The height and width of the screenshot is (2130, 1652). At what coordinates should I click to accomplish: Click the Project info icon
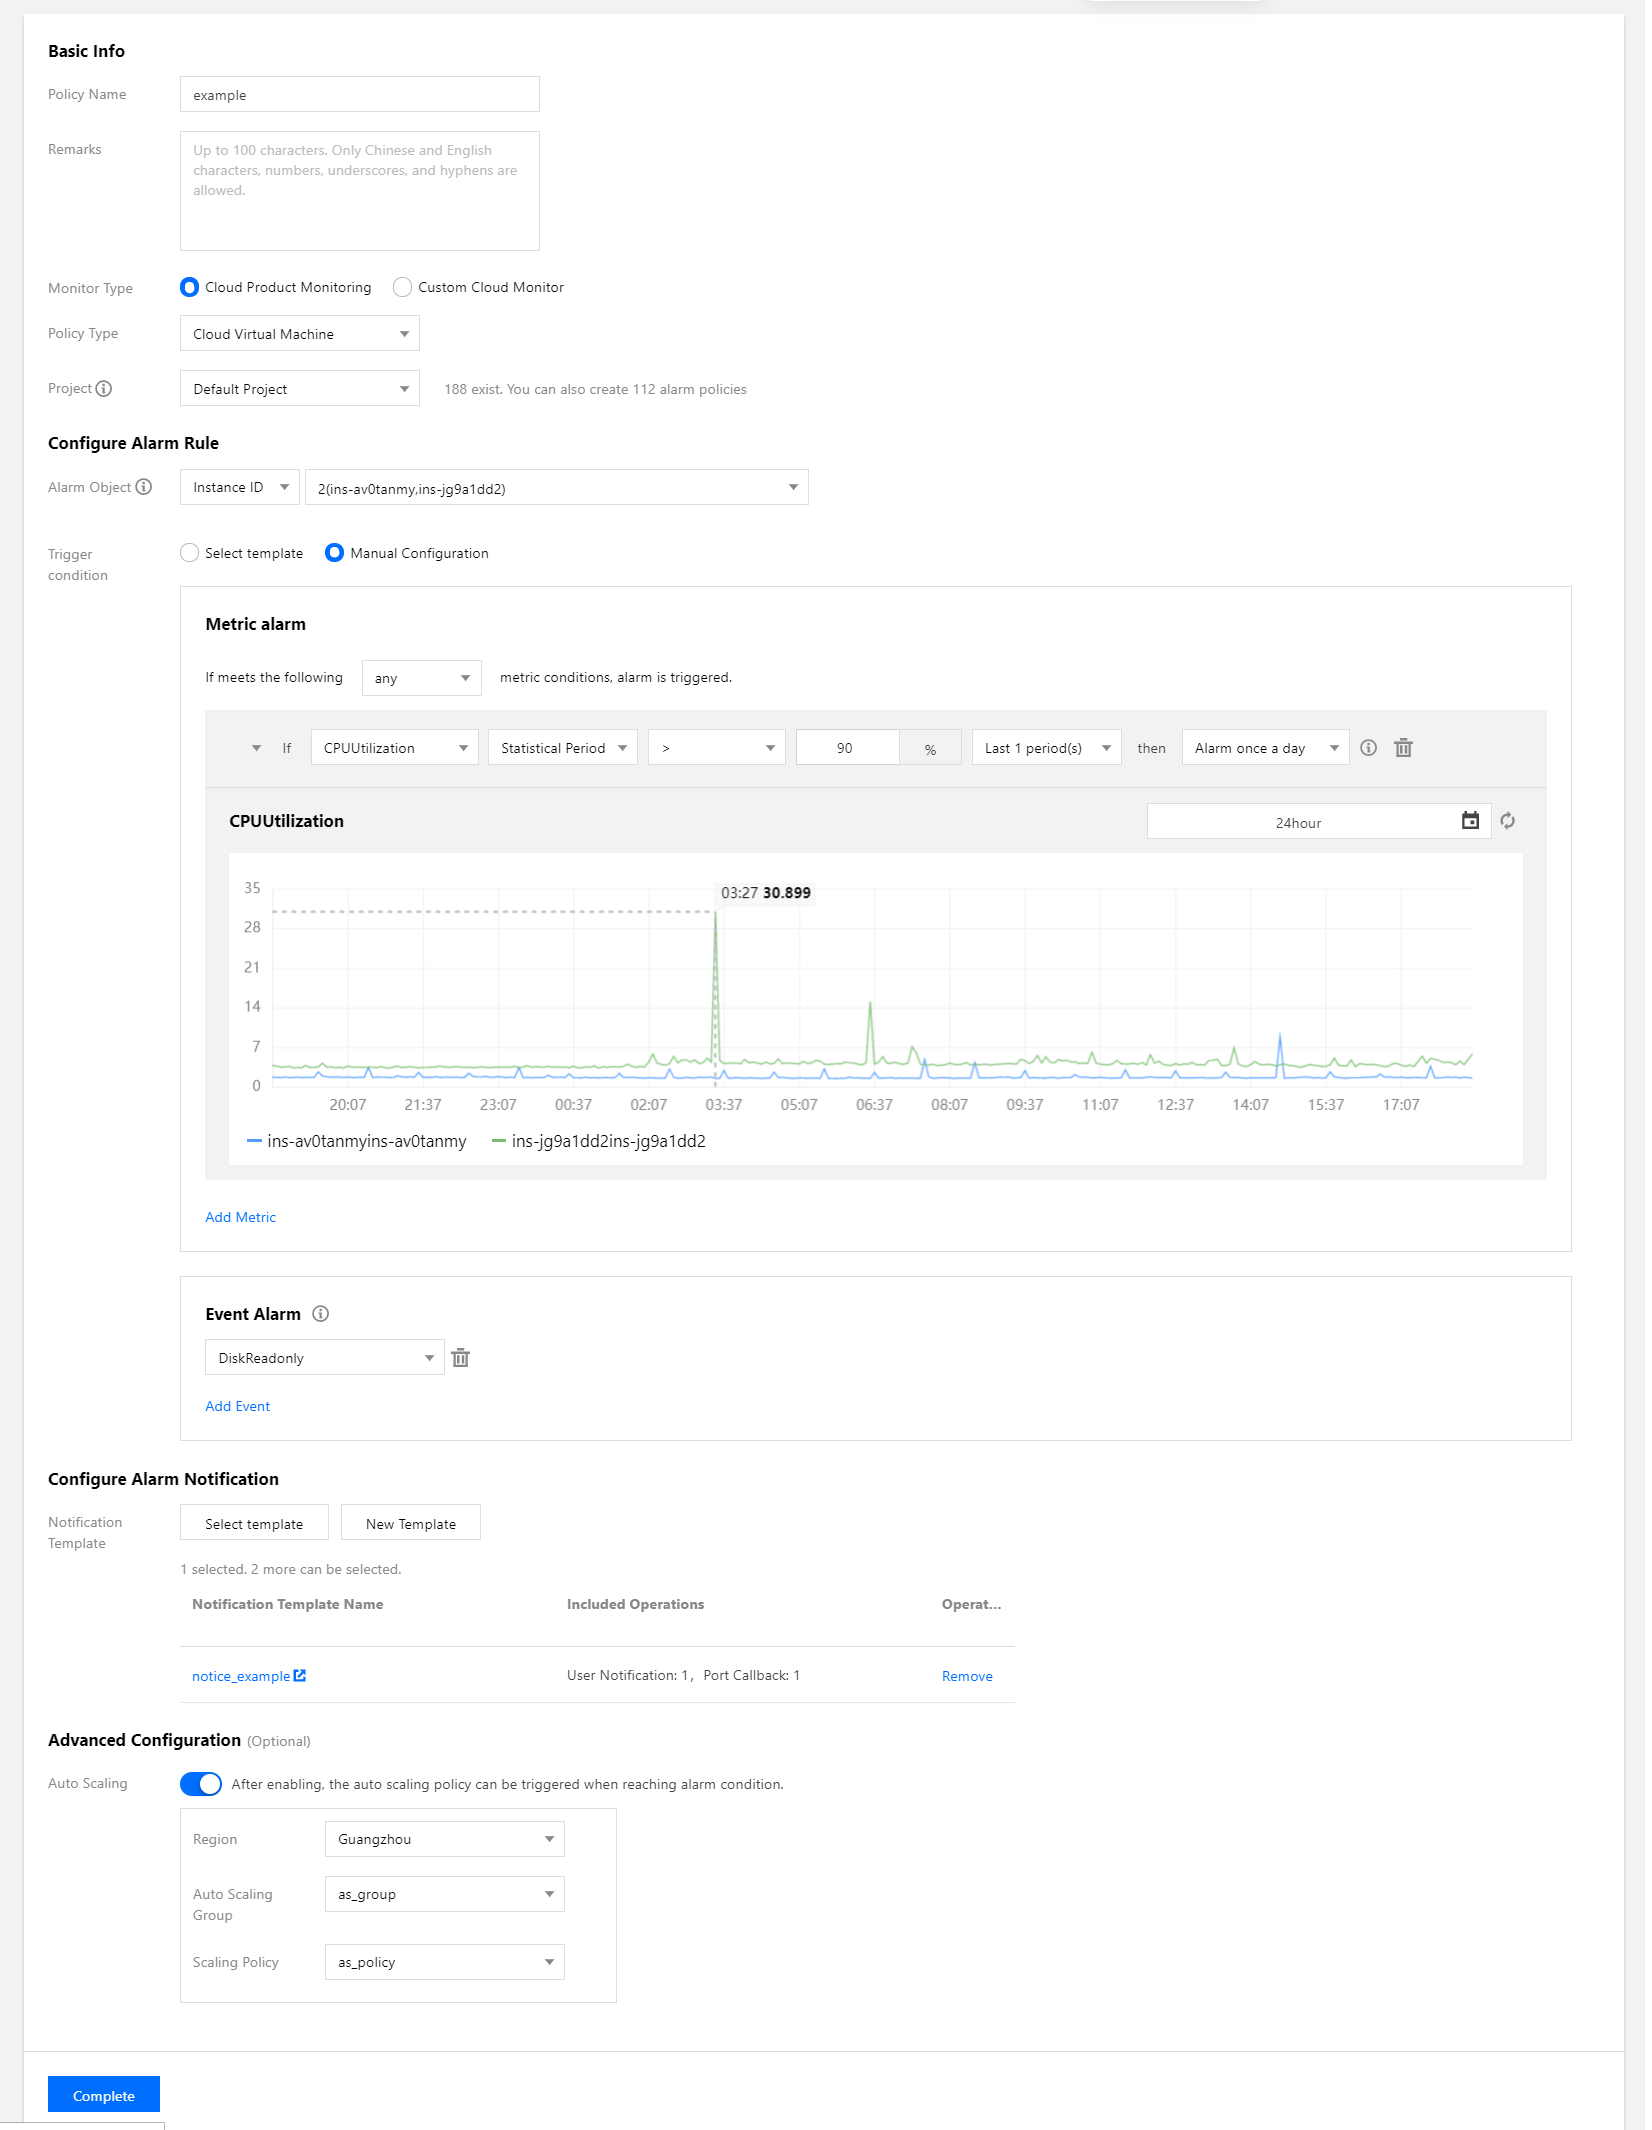104,389
